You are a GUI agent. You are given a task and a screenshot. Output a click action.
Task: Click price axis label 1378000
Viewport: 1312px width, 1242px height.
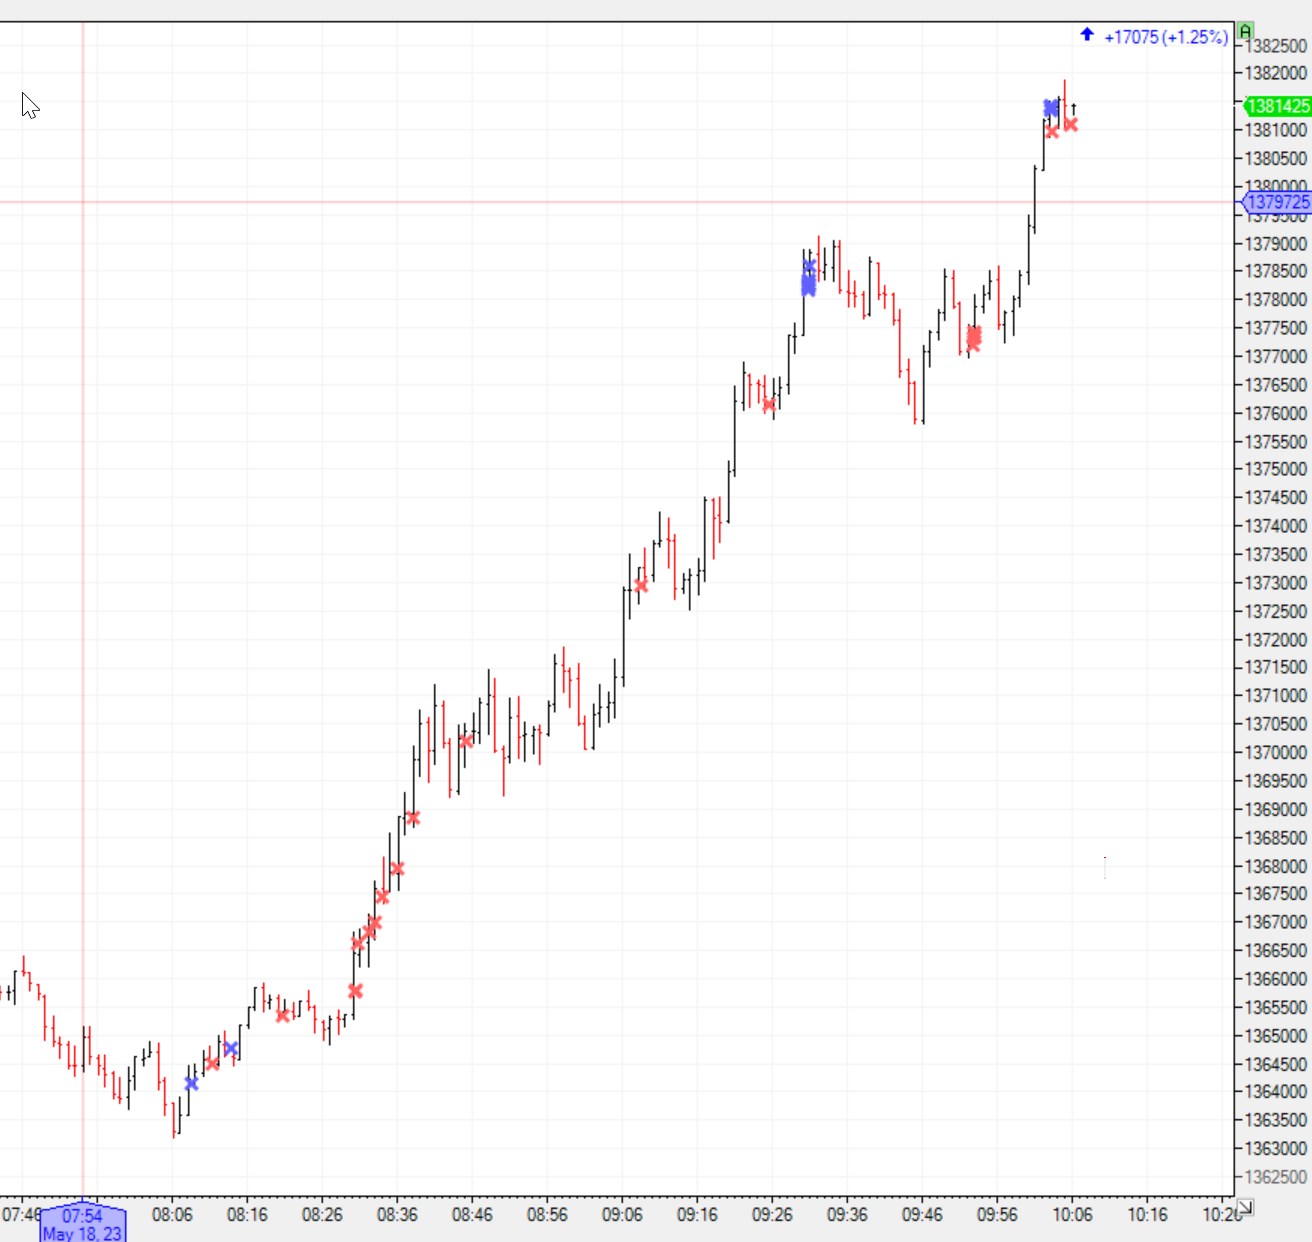pyautogui.click(x=1276, y=300)
